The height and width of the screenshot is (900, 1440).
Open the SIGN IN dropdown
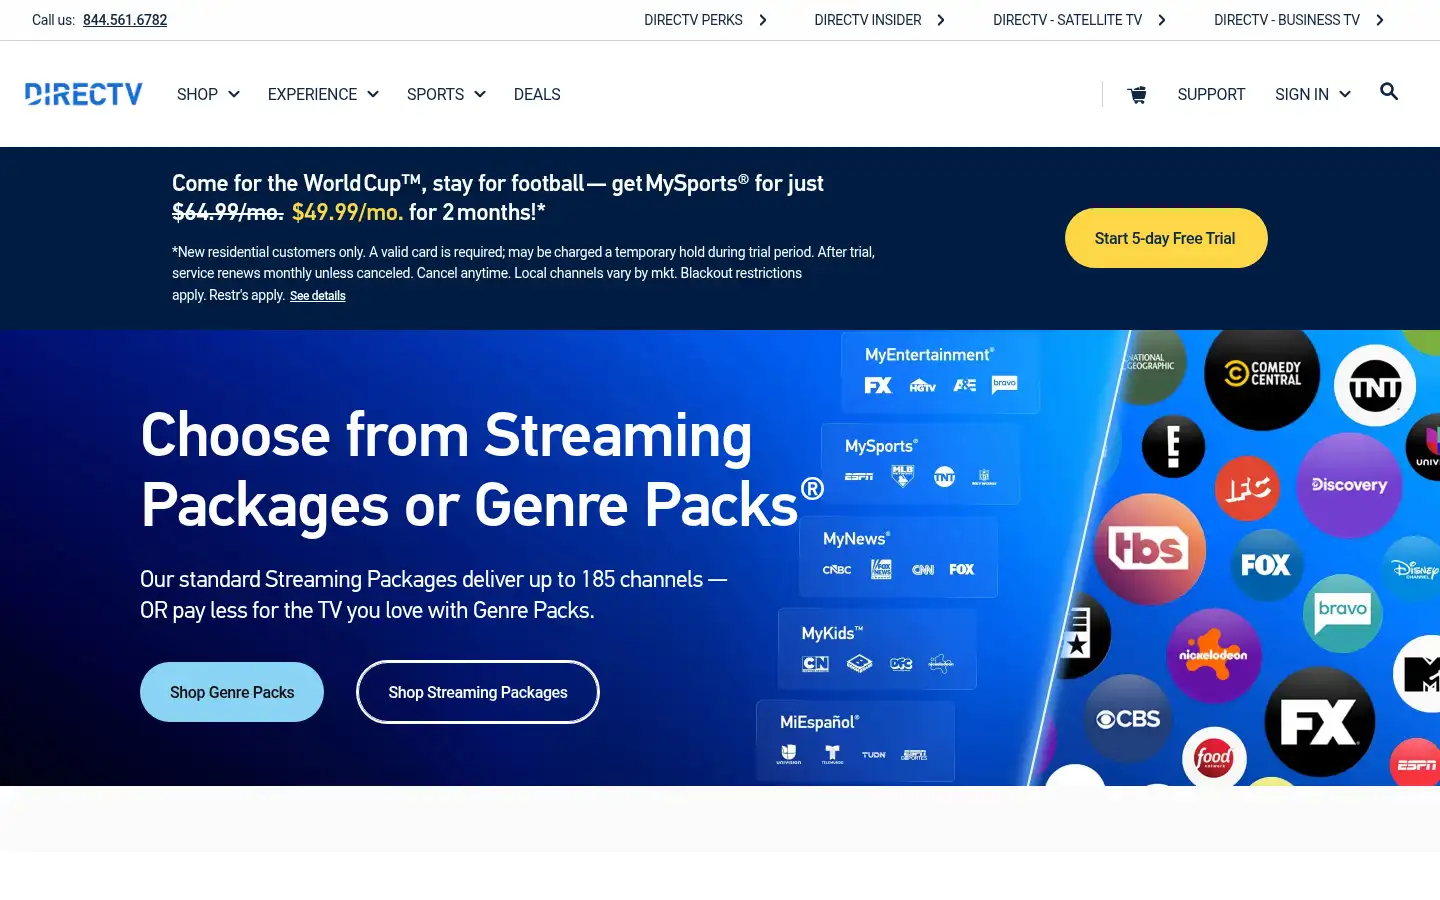(1313, 94)
